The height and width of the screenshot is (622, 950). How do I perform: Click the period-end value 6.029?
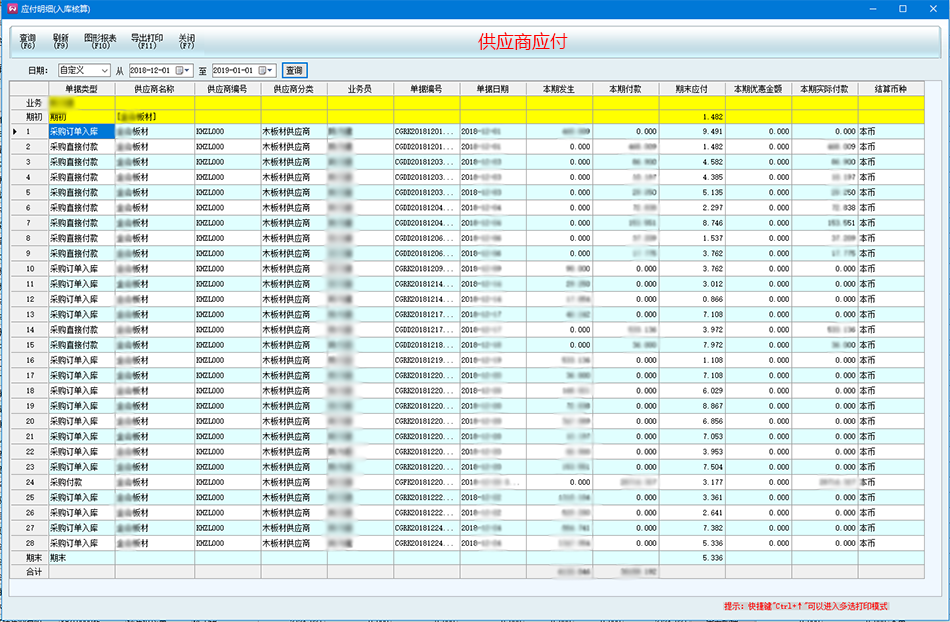click(x=713, y=391)
